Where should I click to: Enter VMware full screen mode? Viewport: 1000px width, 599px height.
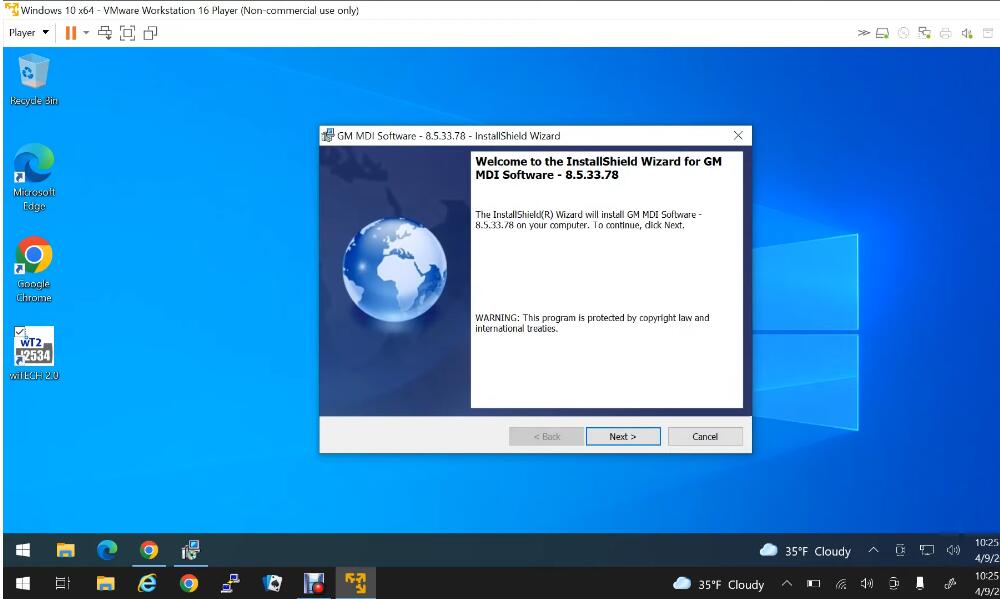tap(128, 33)
